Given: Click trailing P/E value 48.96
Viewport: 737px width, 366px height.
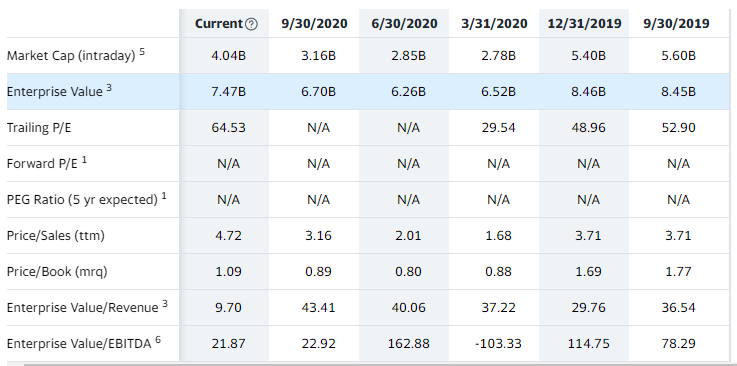Looking at the screenshot, I should point(588,127).
